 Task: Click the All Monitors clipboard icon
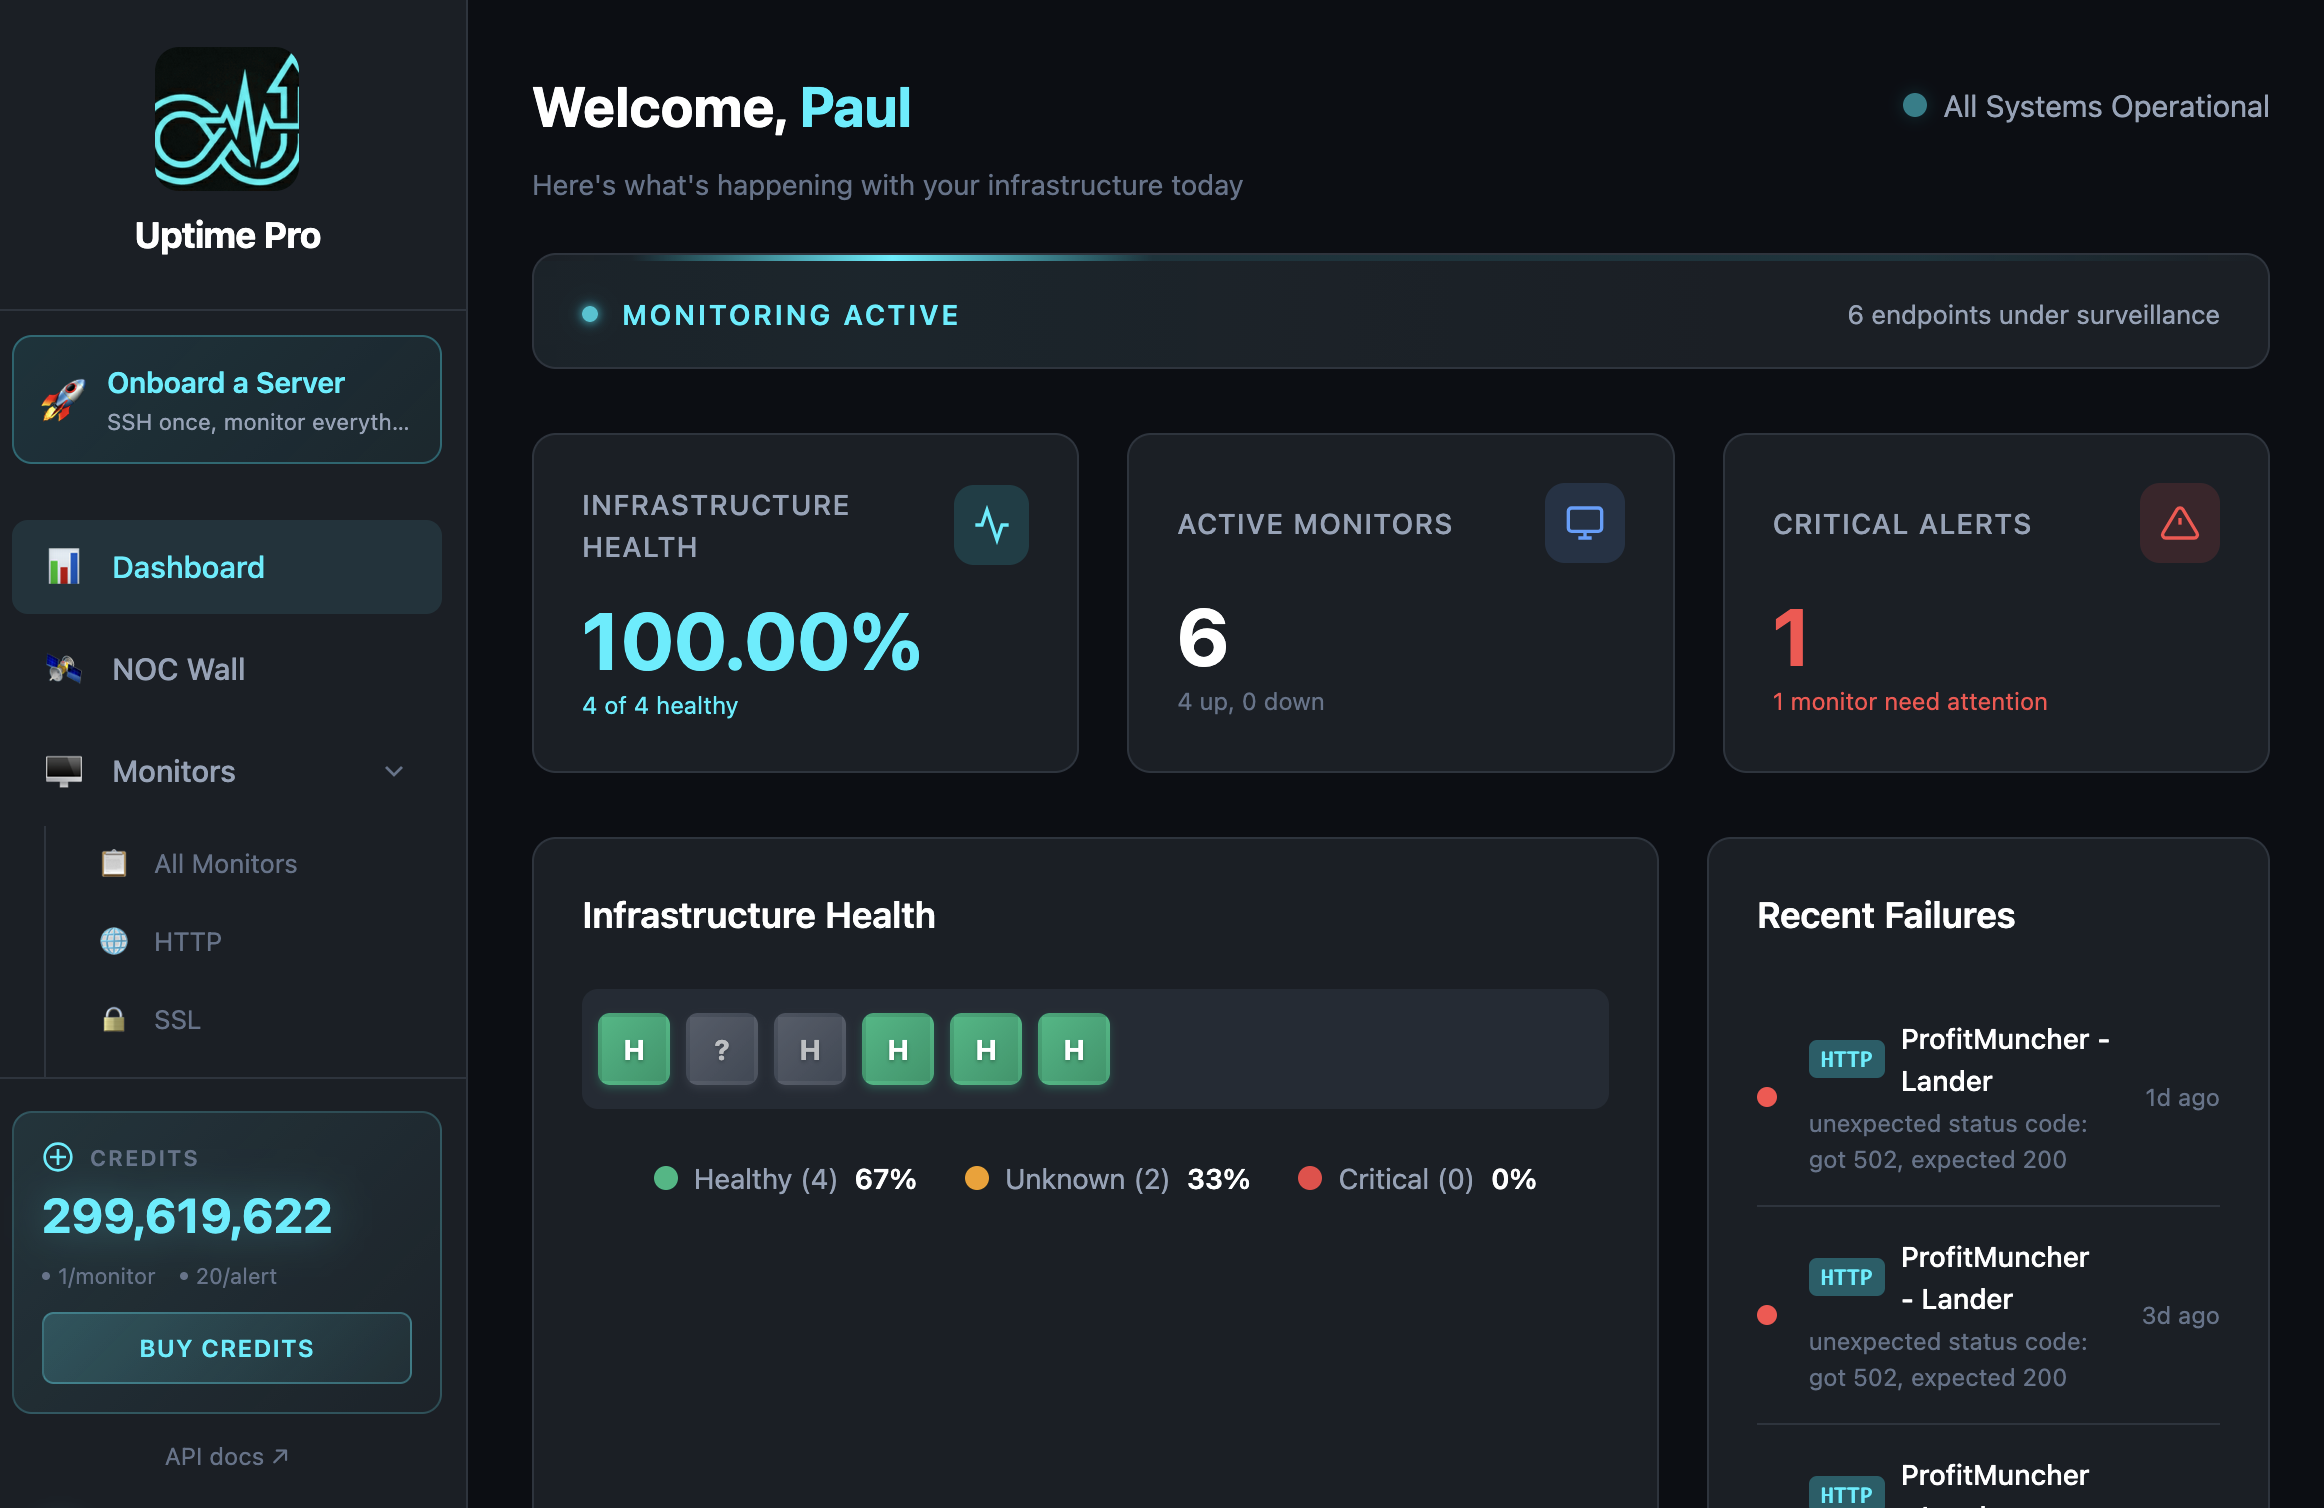pyautogui.click(x=114, y=863)
